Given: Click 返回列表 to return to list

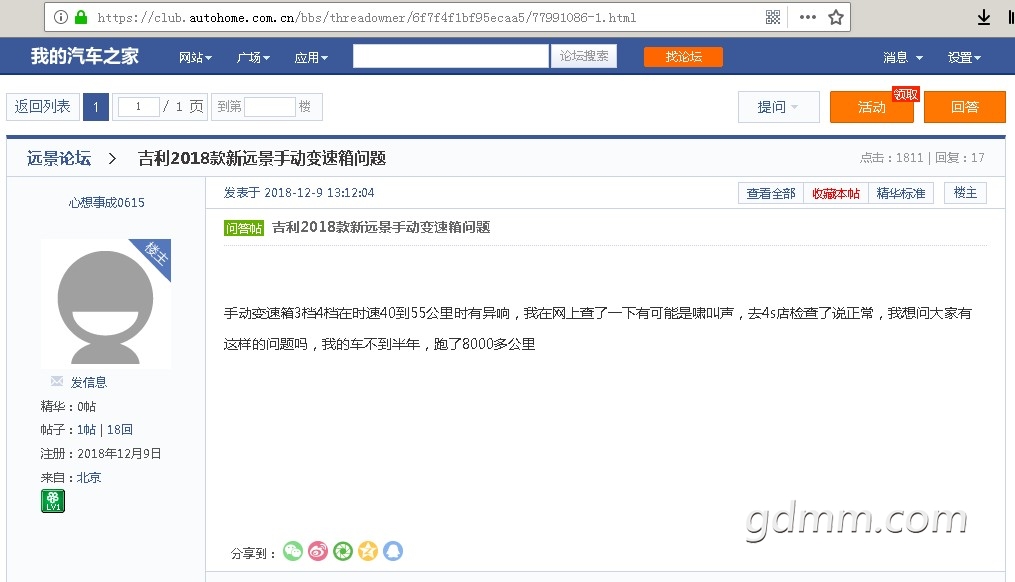Looking at the screenshot, I should click(x=43, y=107).
